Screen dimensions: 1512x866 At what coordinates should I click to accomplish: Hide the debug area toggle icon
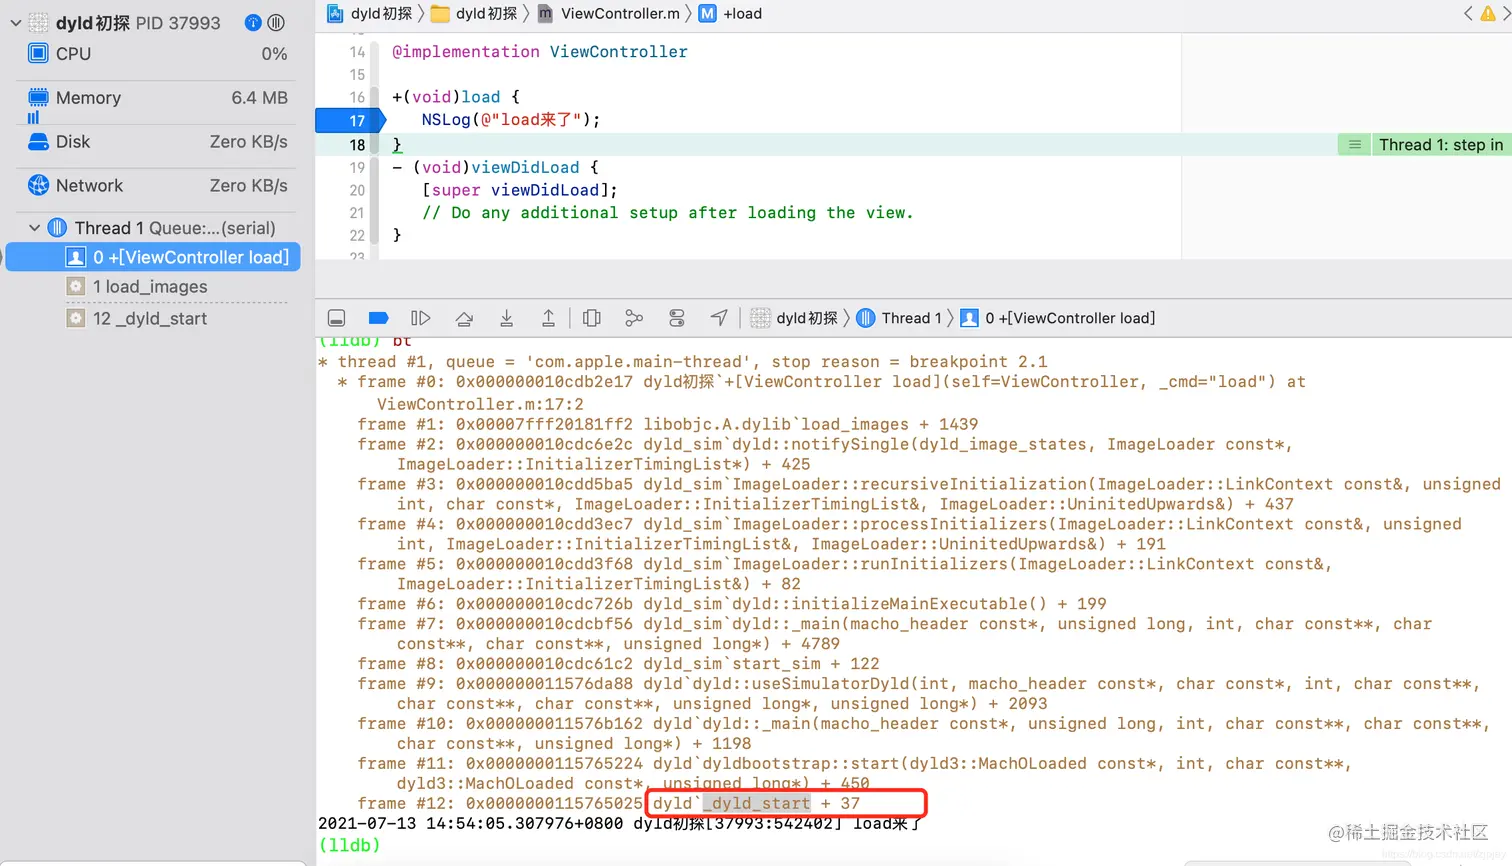pyautogui.click(x=337, y=318)
